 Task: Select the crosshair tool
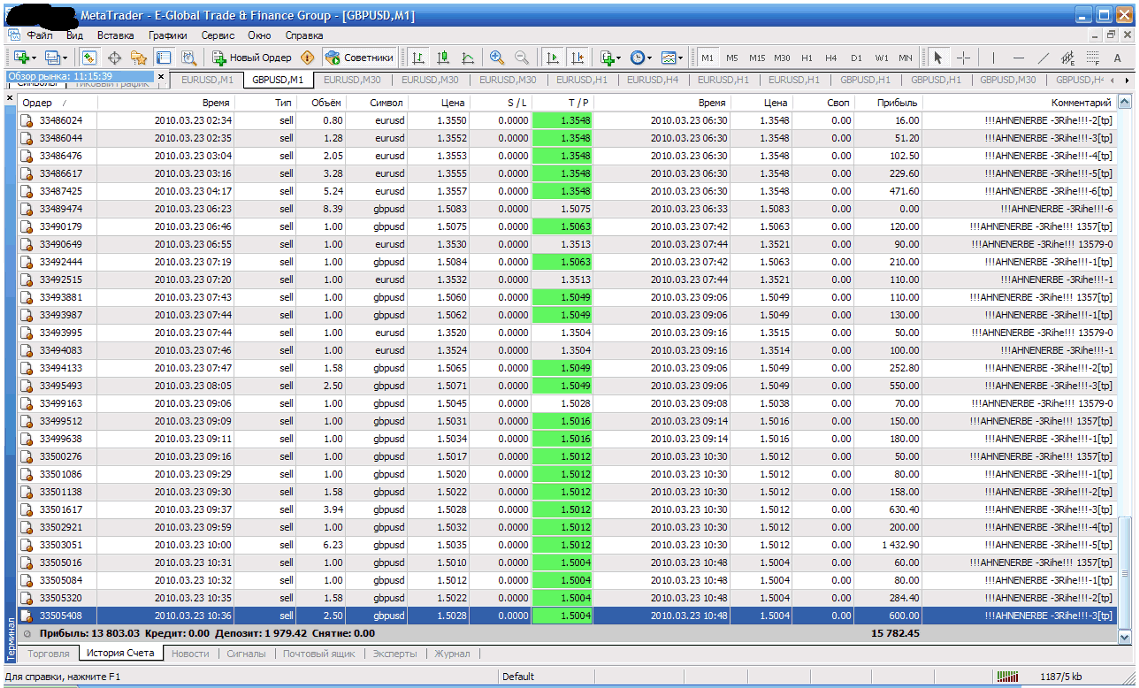pyautogui.click(x=963, y=57)
